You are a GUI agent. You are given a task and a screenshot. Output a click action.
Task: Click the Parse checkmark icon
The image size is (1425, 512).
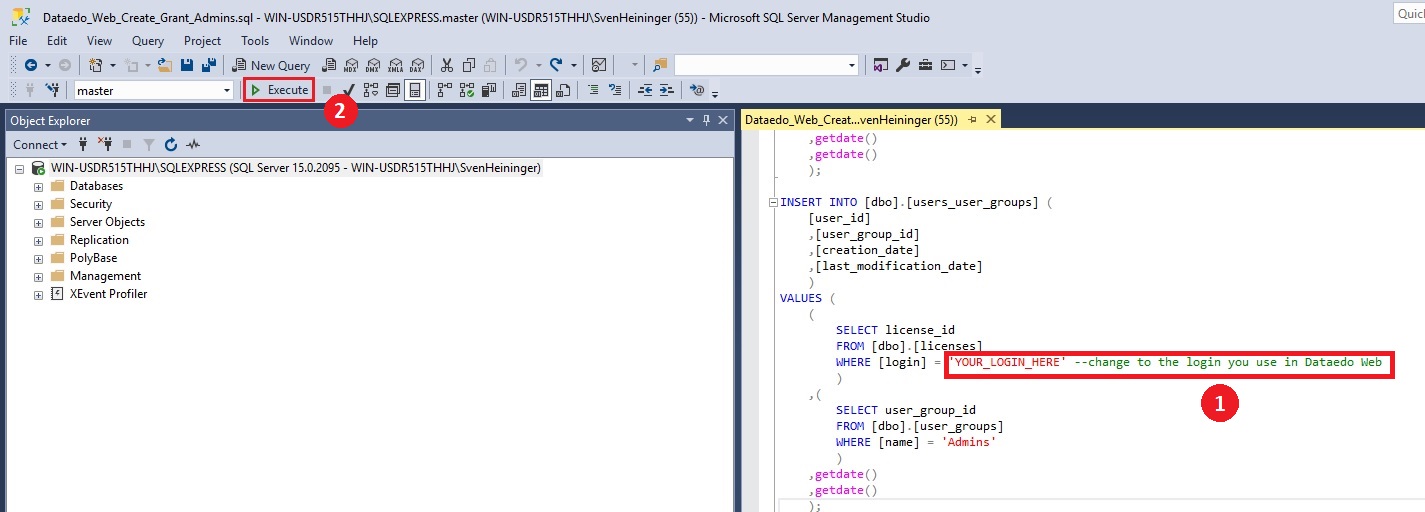[349, 90]
